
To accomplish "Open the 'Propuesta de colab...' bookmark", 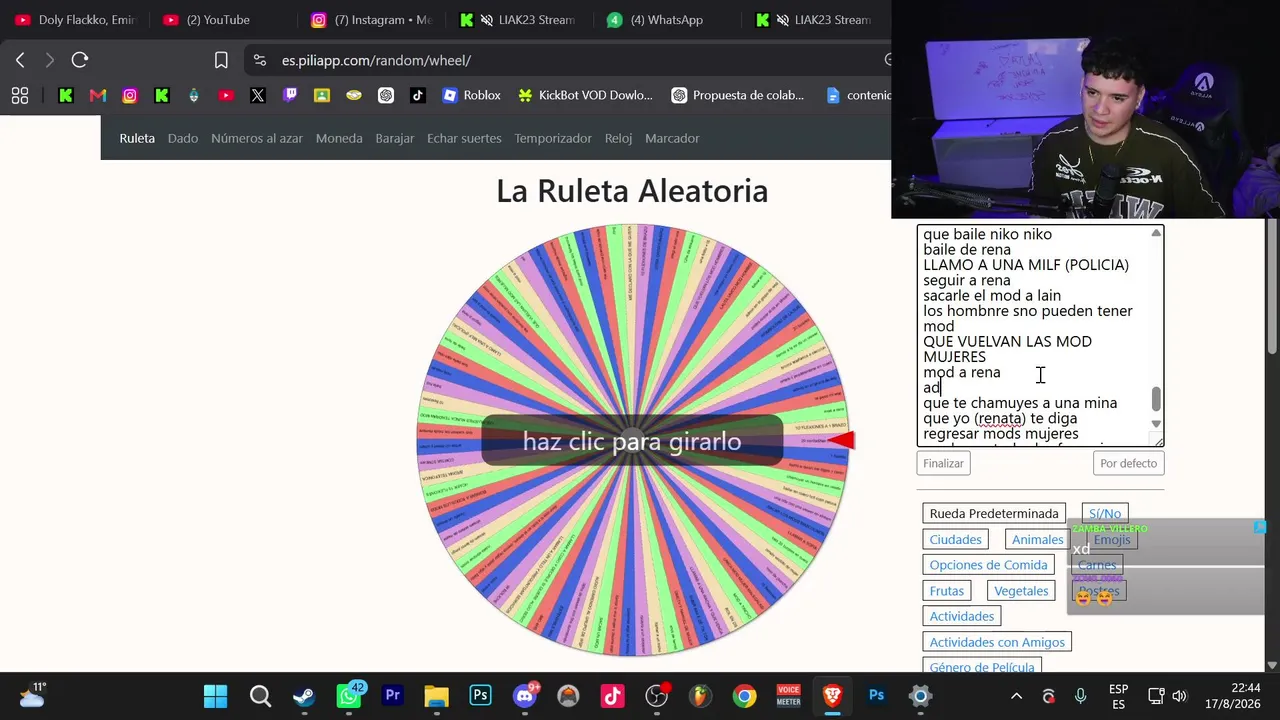I will pos(738,95).
